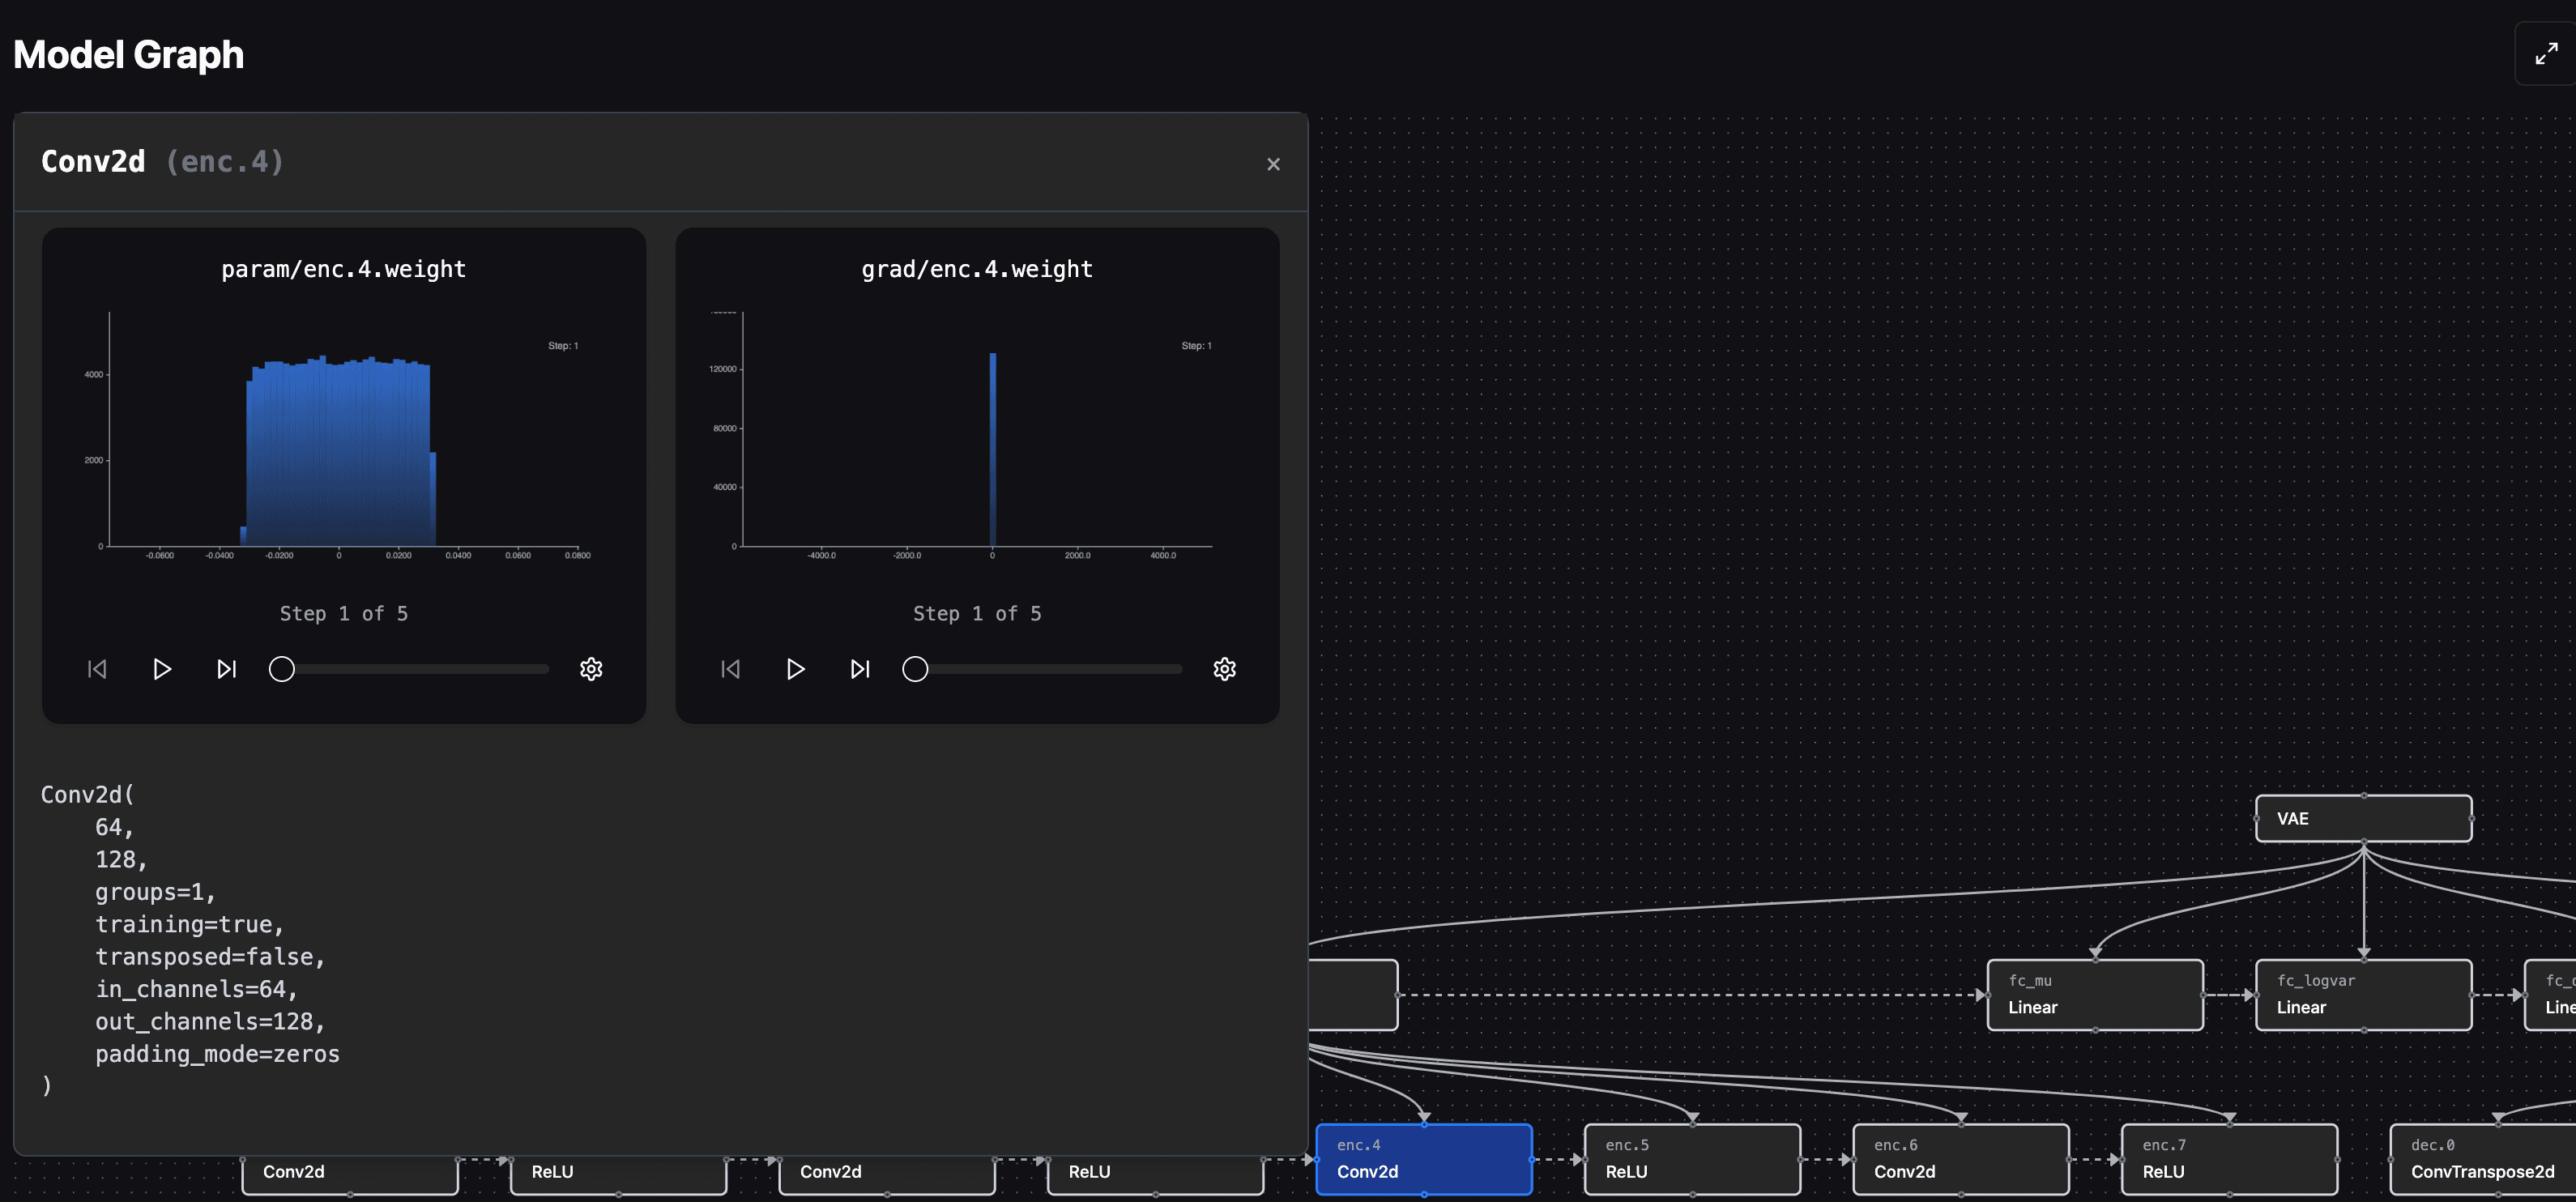Select the leftmost Conv2d node at bottom
The height and width of the screenshot is (1202, 2576).
pyautogui.click(x=349, y=1171)
